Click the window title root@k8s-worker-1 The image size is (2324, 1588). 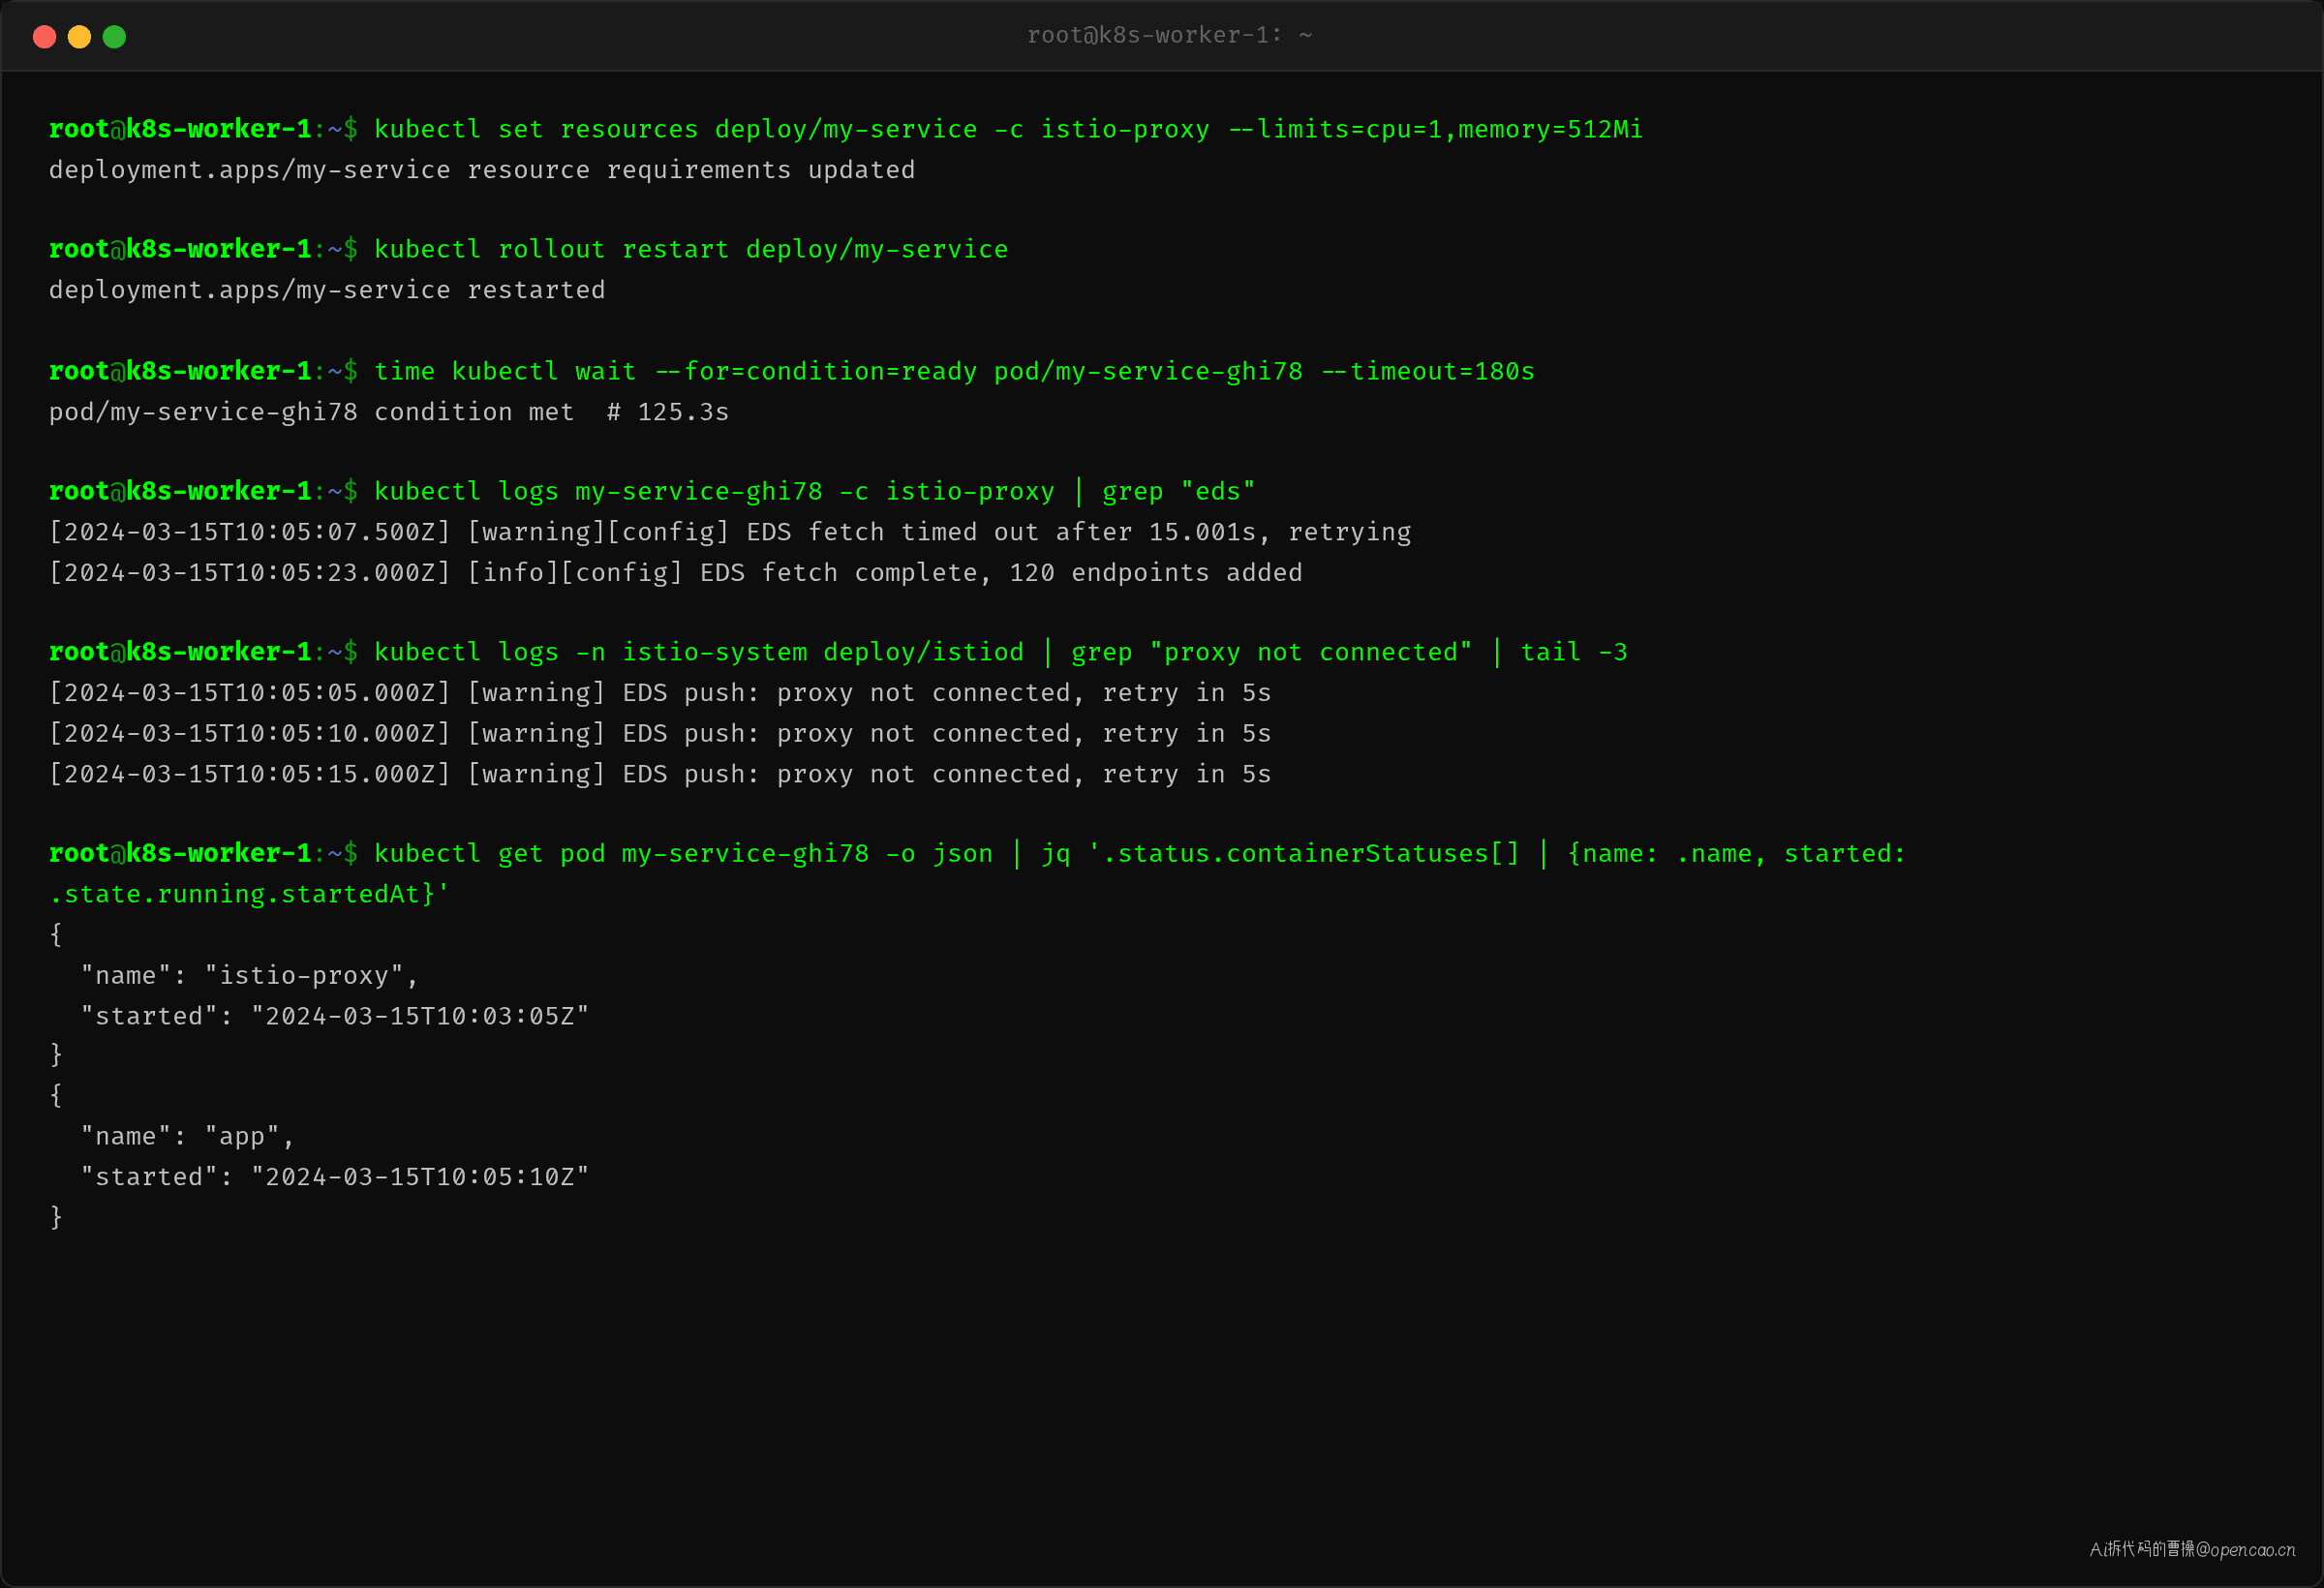tap(1169, 36)
